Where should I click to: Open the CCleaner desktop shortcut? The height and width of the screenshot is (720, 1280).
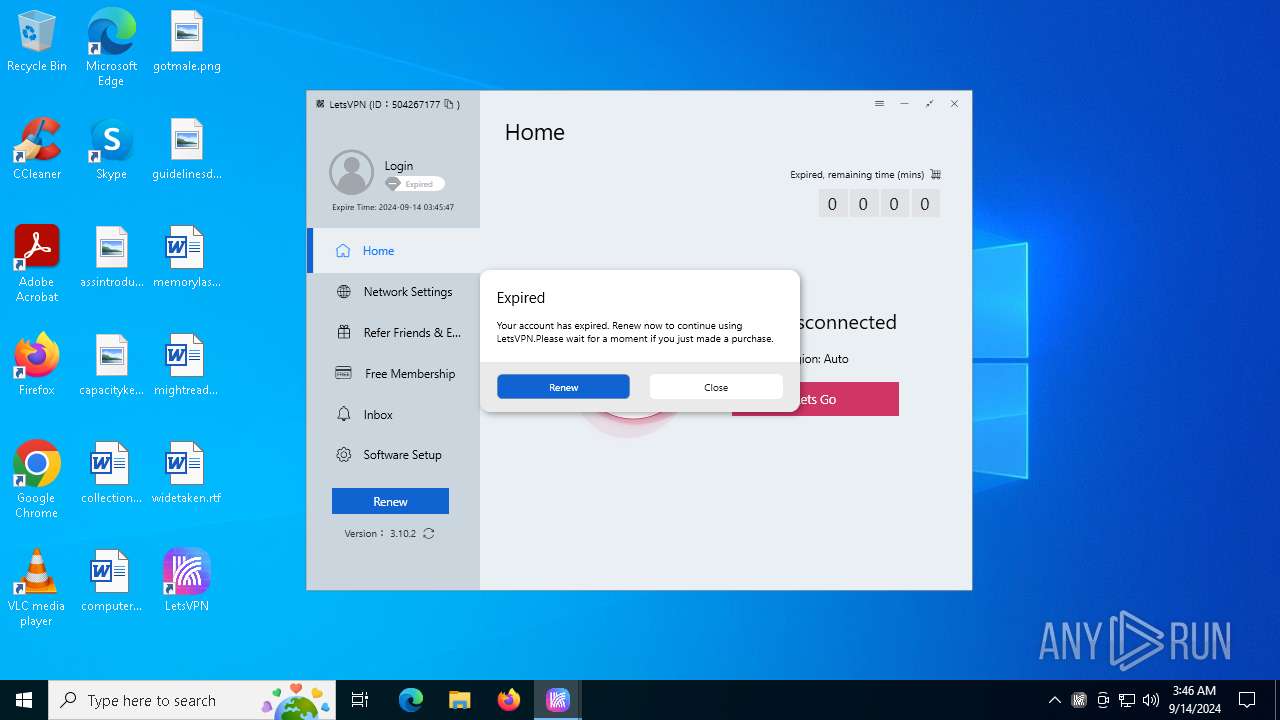[x=37, y=149]
